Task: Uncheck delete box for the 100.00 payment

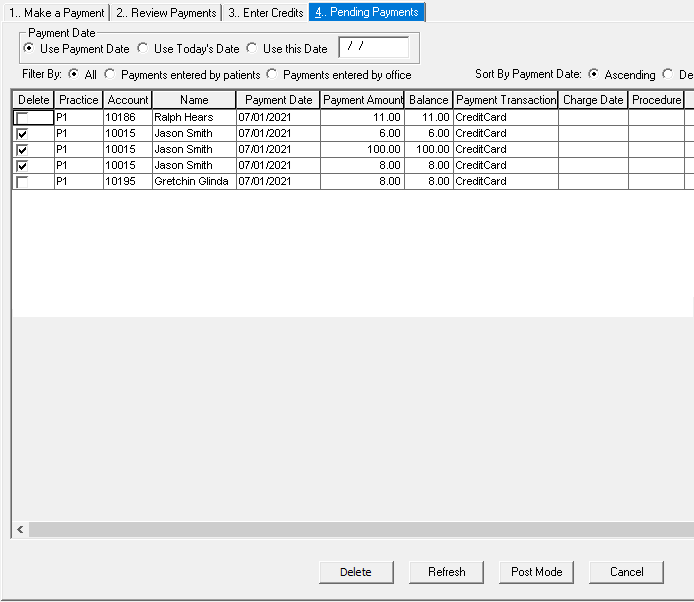Action: coord(22,150)
